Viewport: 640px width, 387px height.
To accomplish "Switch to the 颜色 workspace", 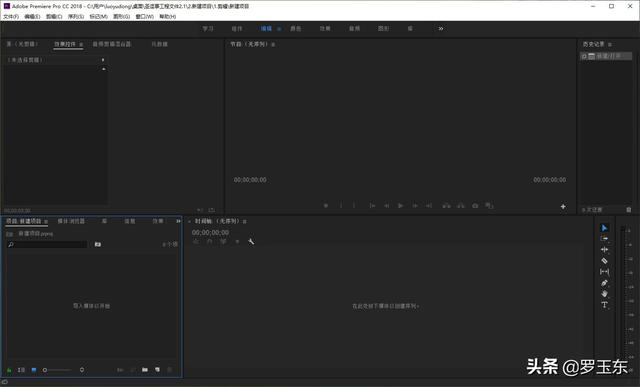I will click(296, 29).
